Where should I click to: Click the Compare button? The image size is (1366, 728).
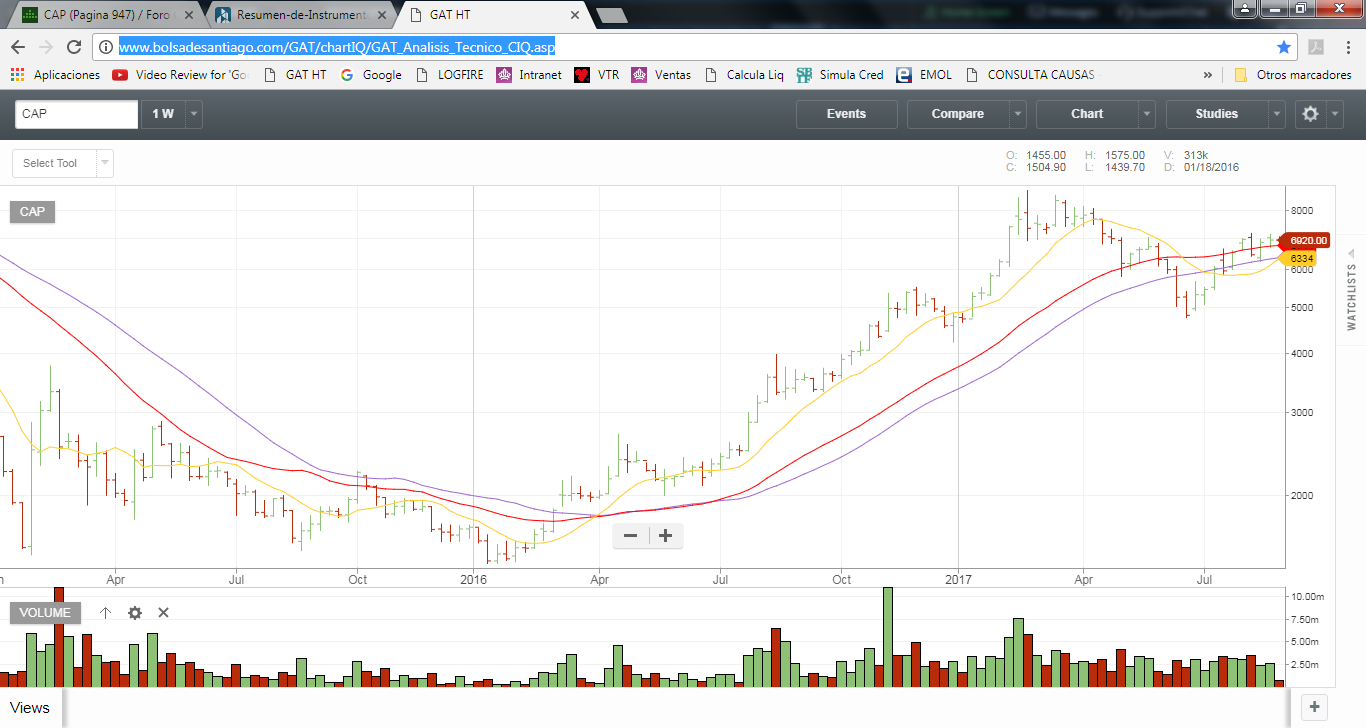[x=958, y=114]
